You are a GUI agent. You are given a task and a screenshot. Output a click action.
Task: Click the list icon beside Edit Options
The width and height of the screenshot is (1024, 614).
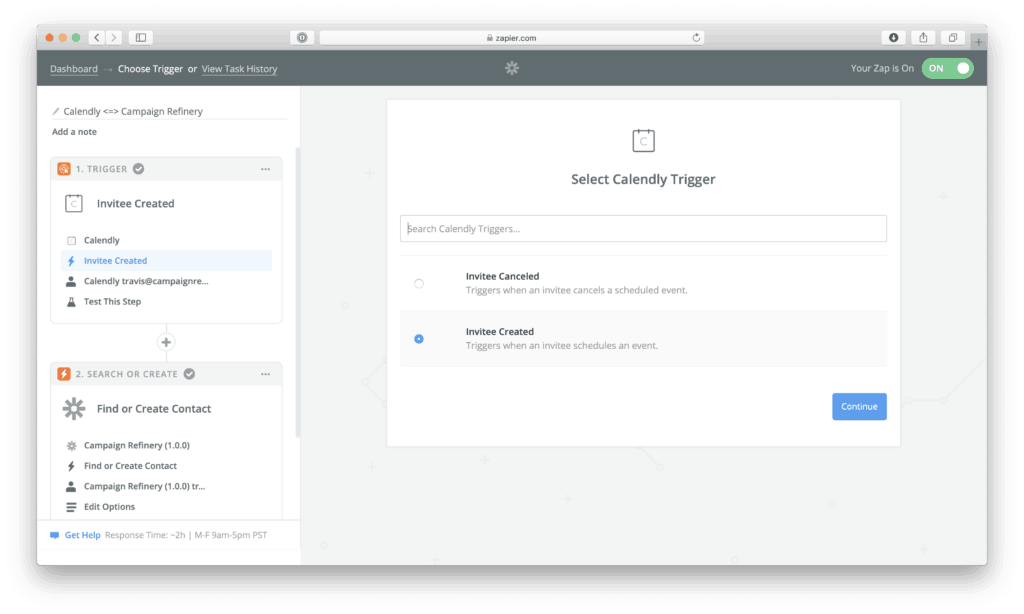[71, 507]
